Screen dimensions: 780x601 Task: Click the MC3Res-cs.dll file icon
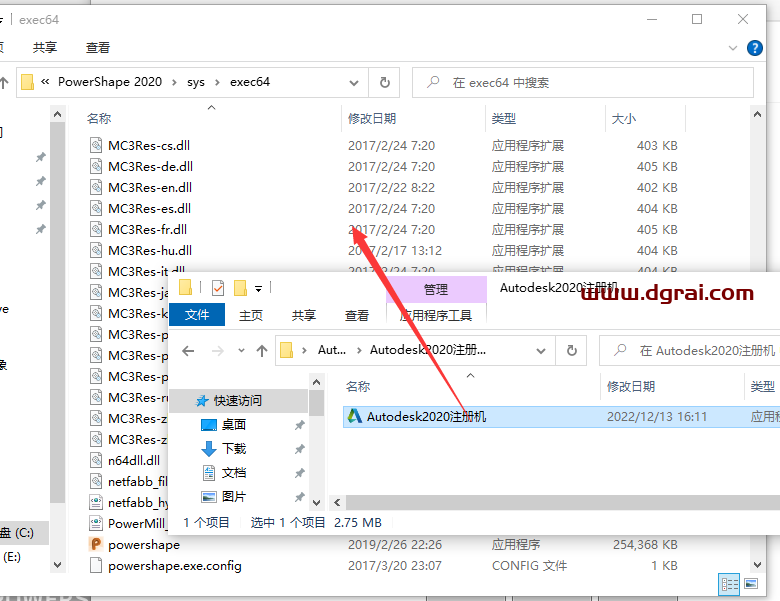click(x=96, y=145)
